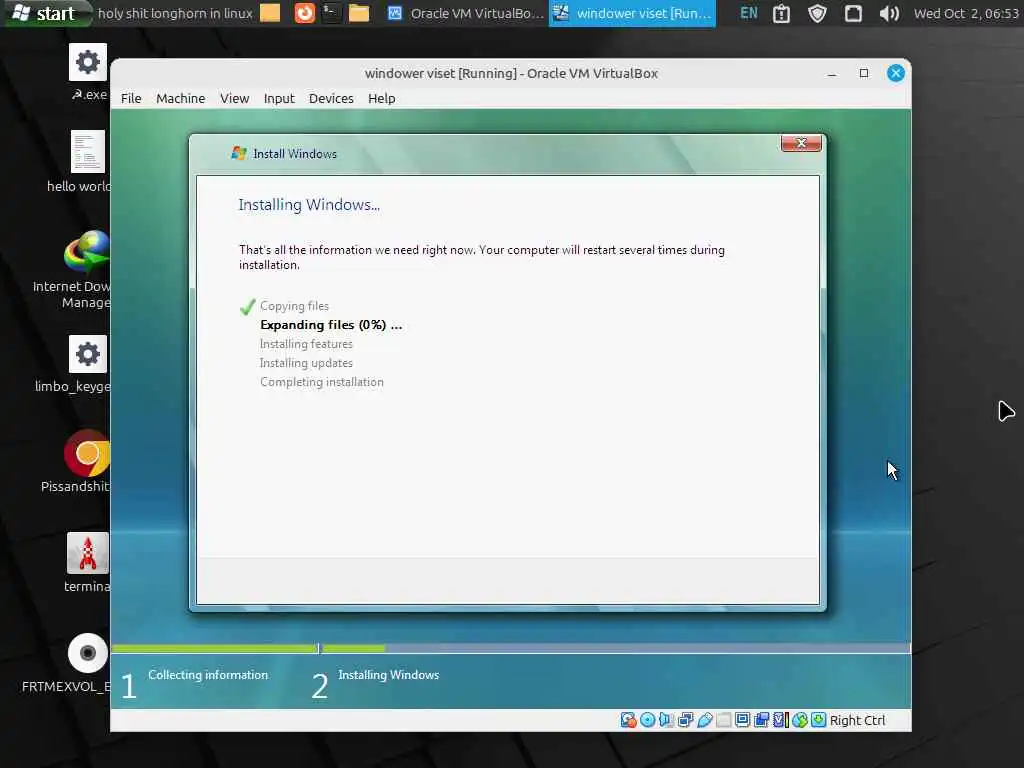Click the optical disc status icon

[x=647, y=720]
